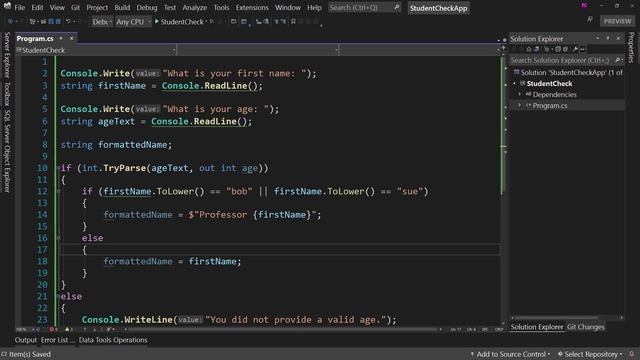Open Solution Explorer search options dropdown

click(622, 60)
